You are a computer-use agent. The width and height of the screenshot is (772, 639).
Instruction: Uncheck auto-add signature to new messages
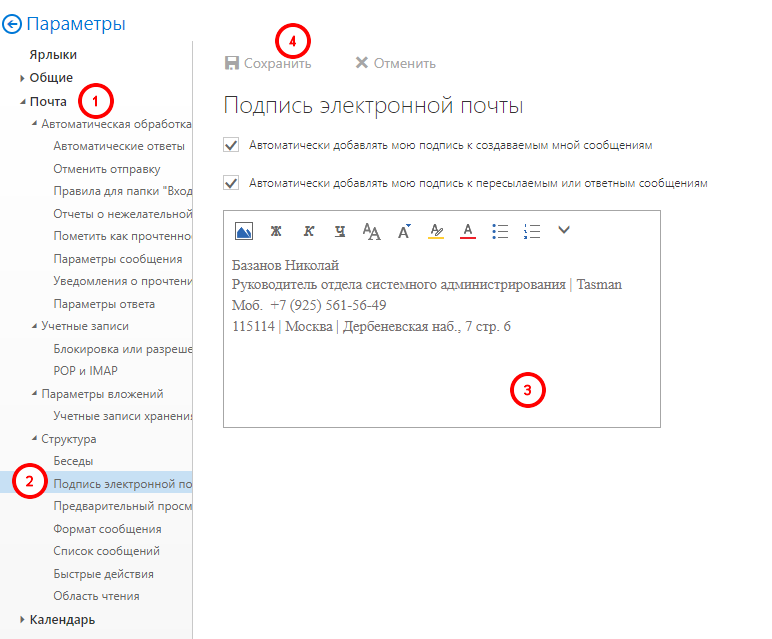click(232, 146)
